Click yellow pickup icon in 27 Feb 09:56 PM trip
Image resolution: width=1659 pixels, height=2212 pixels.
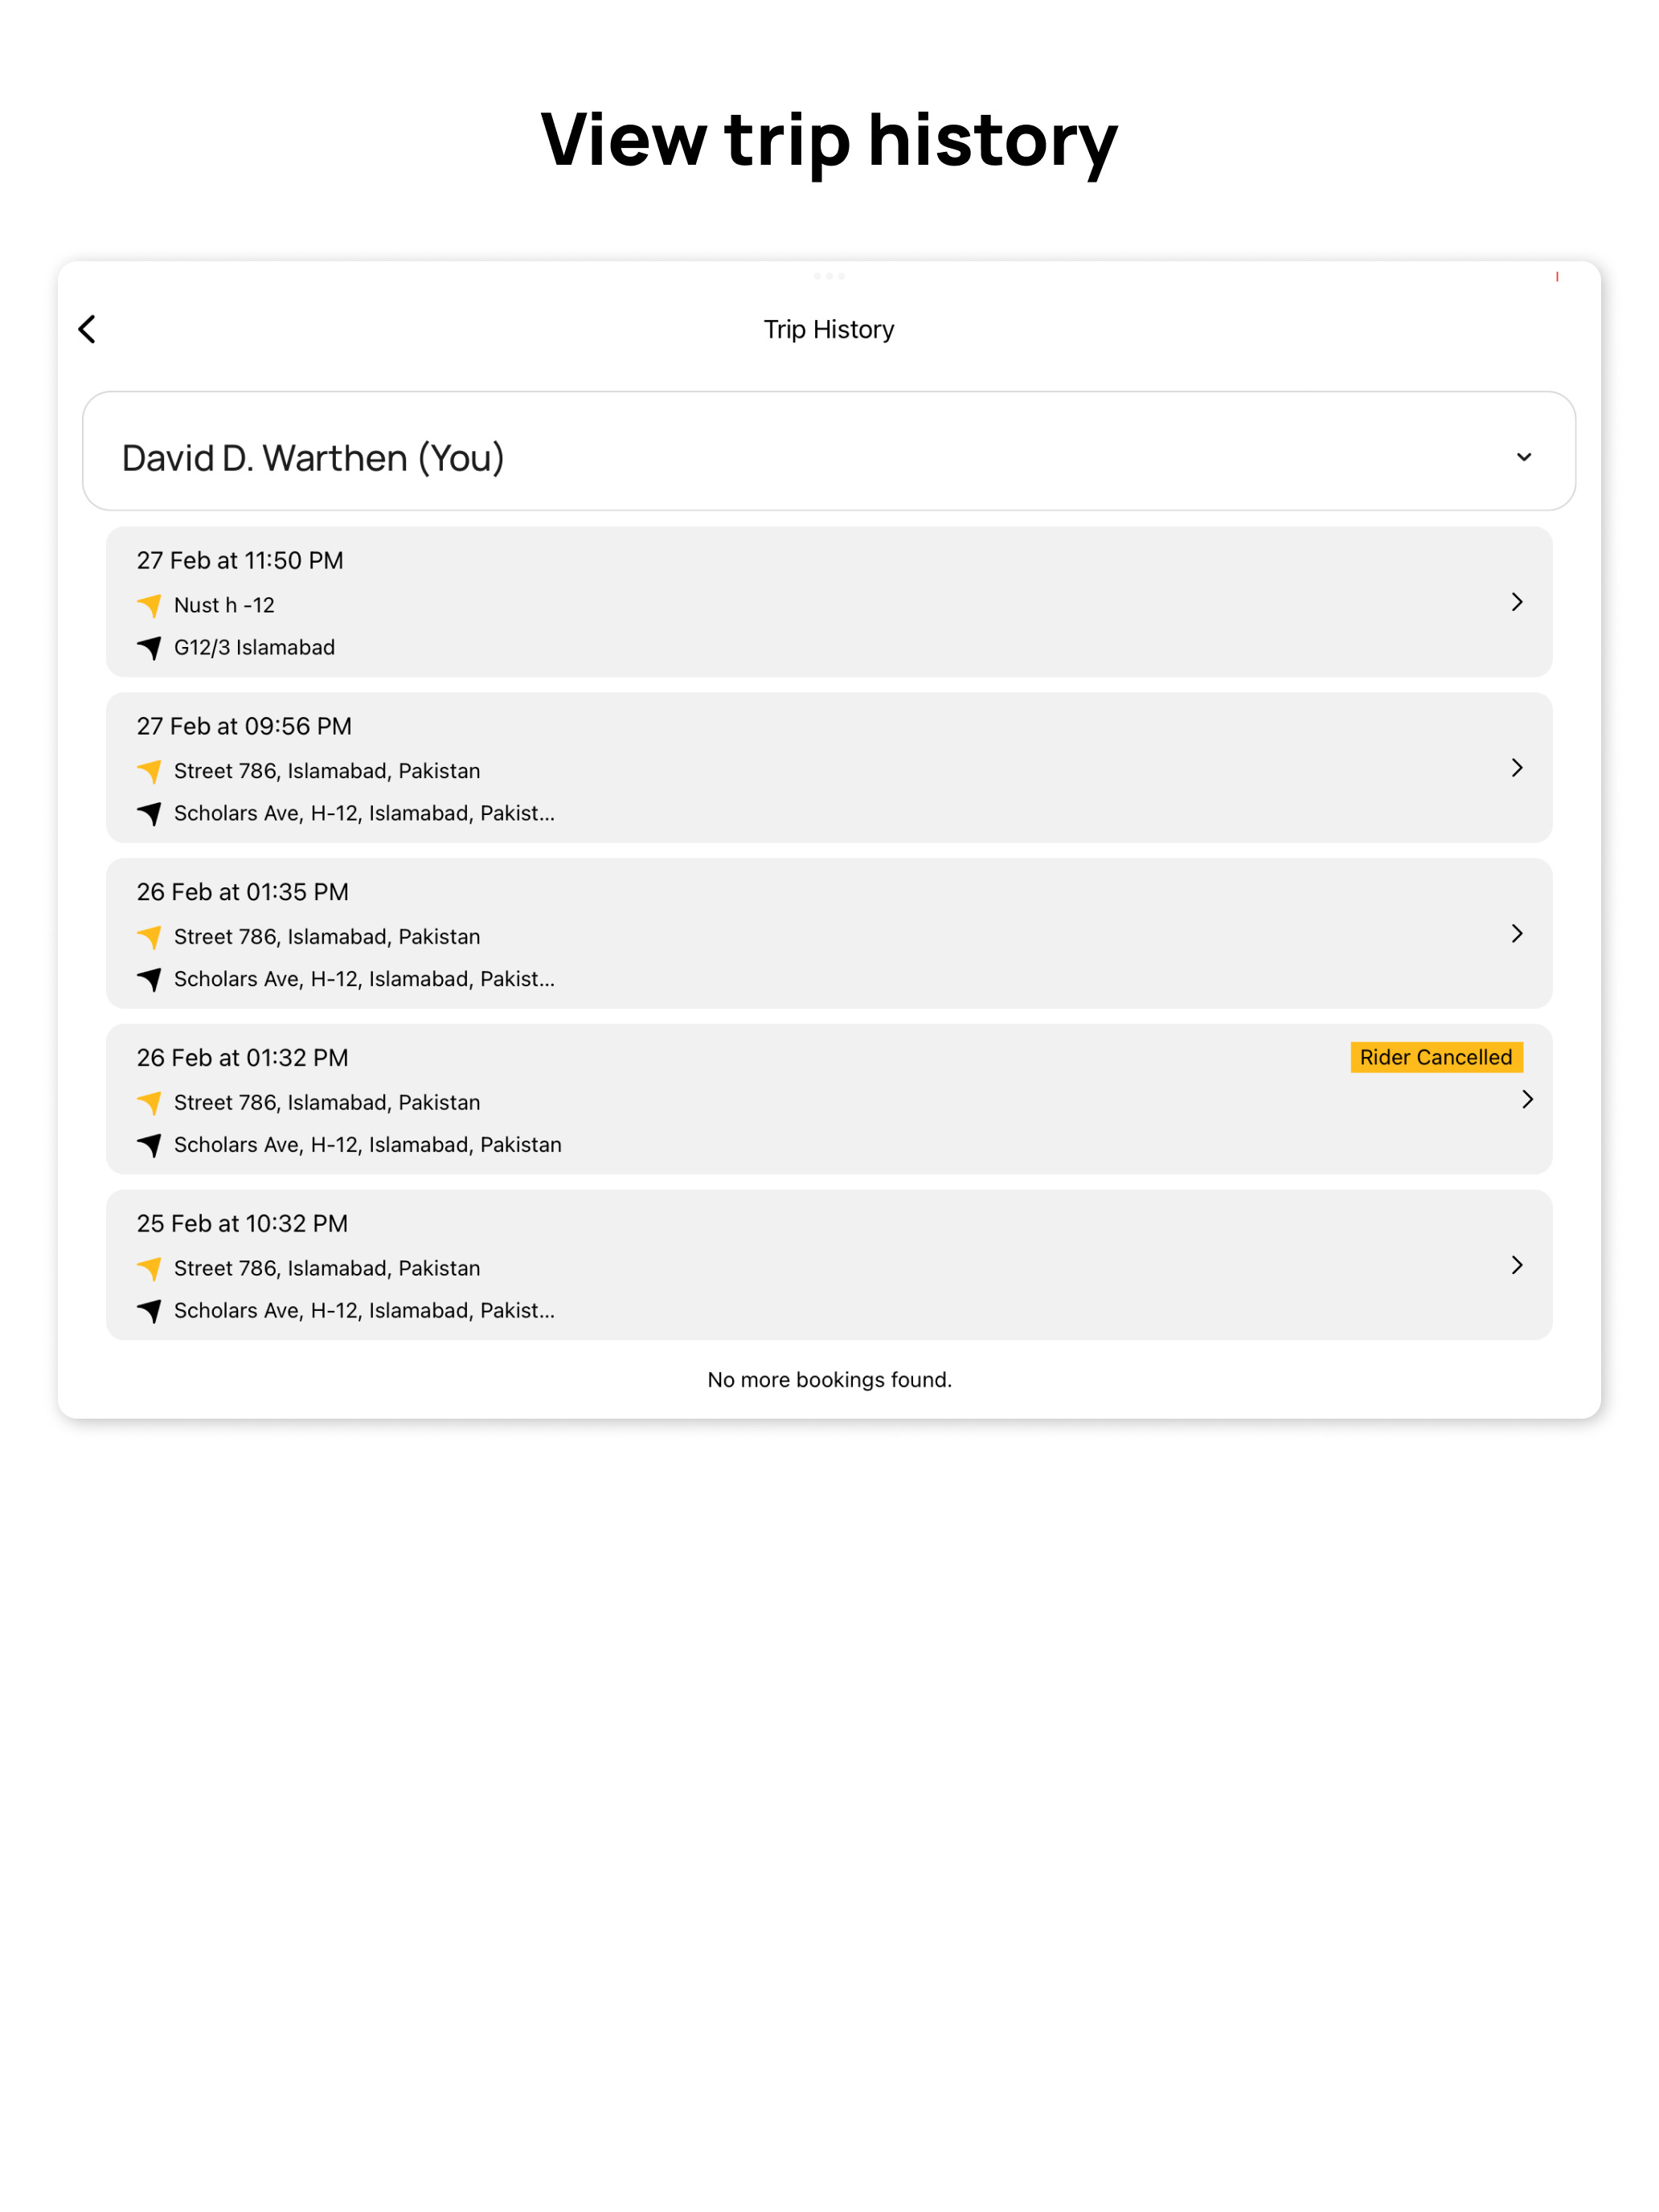pyautogui.click(x=150, y=772)
